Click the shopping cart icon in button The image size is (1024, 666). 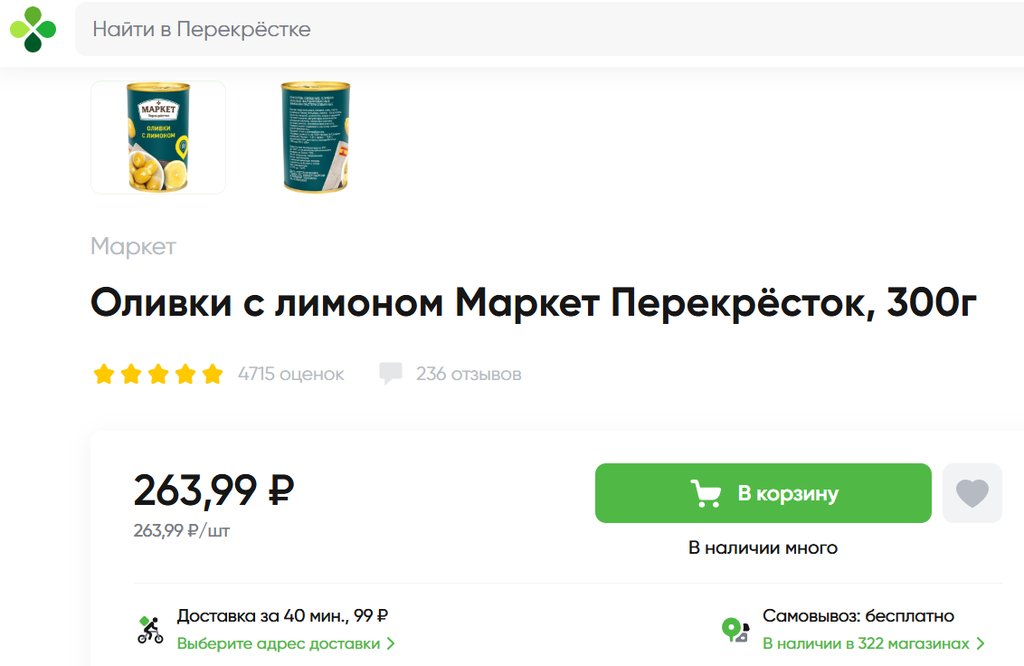706,493
